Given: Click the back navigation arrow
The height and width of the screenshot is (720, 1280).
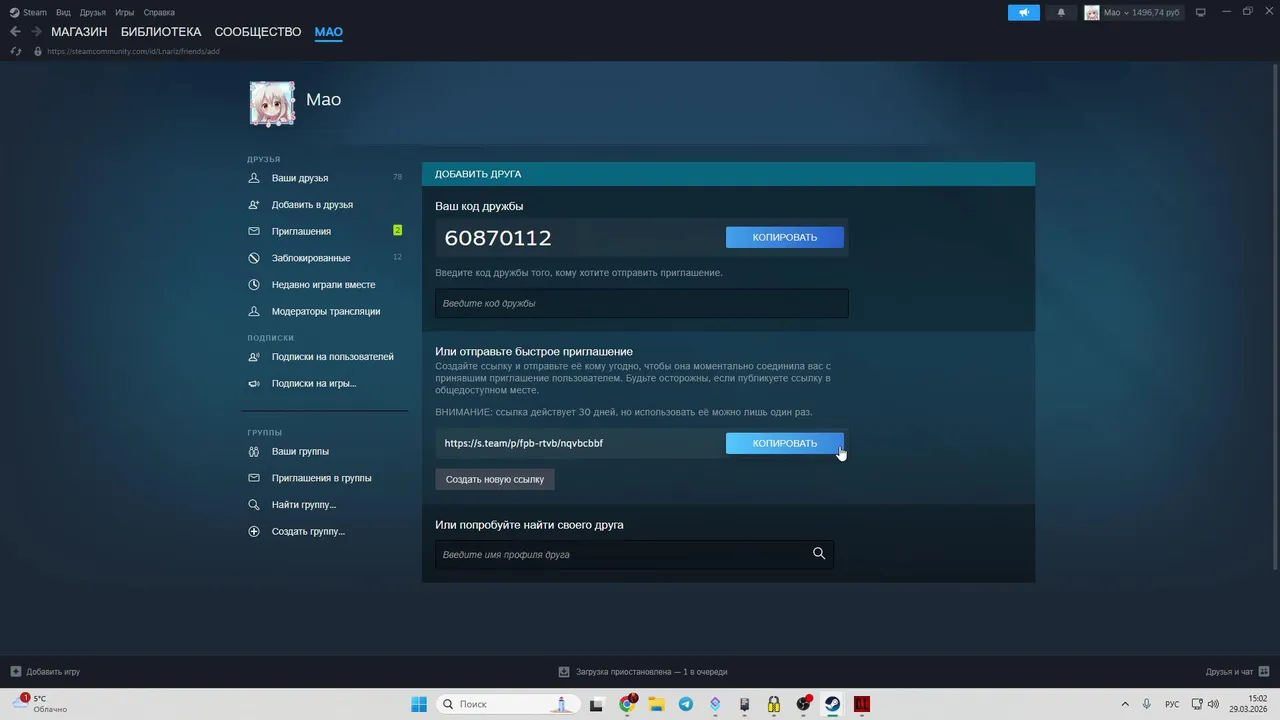Looking at the screenshot, I should click(x=15, y=32).
